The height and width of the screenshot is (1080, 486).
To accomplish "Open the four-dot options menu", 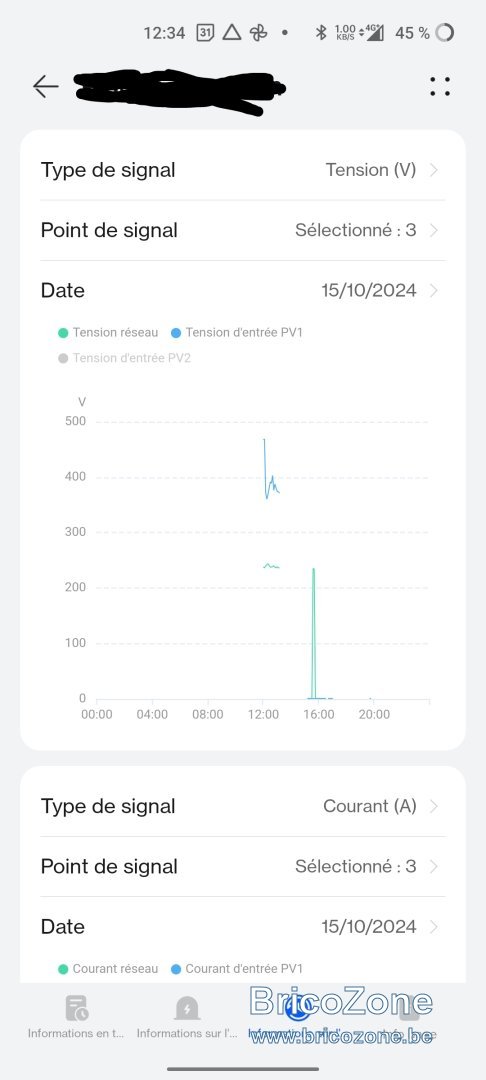I will 440,86.
